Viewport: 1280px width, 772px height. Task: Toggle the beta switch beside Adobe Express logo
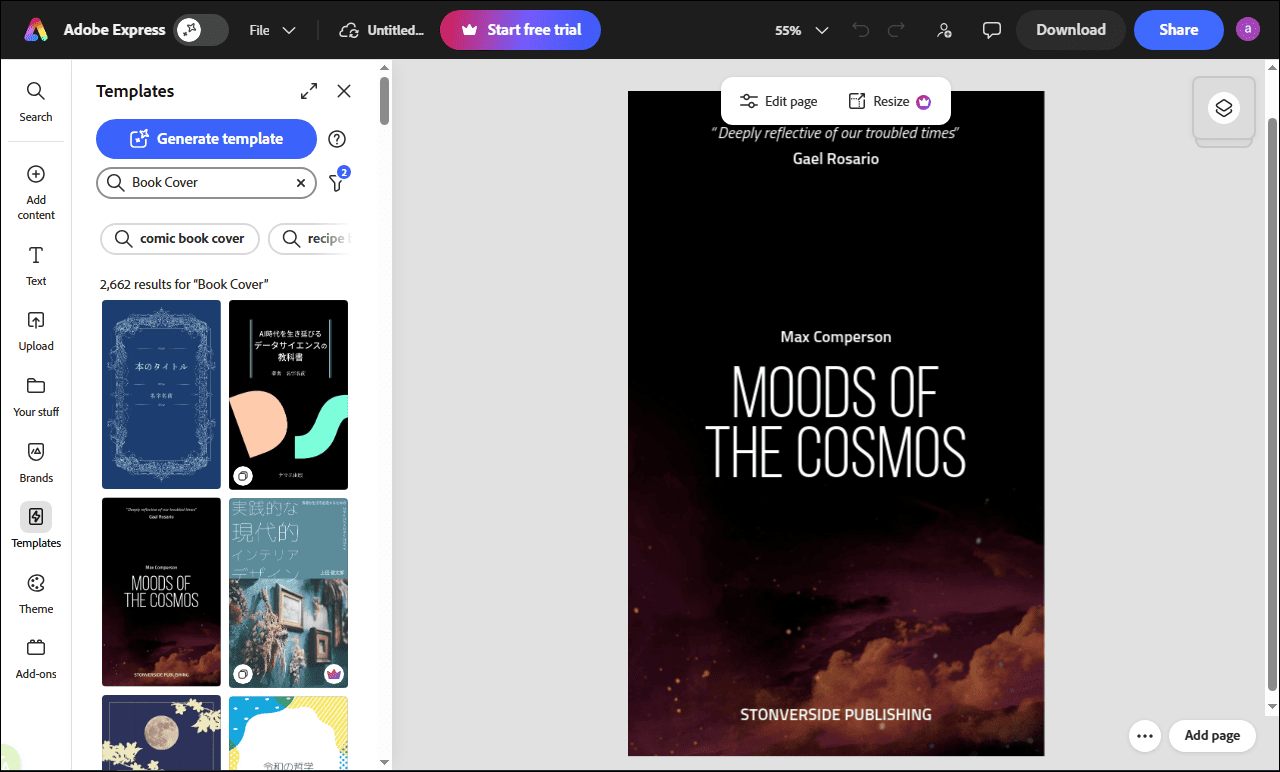pyautogui.click(x=199, y=30)
